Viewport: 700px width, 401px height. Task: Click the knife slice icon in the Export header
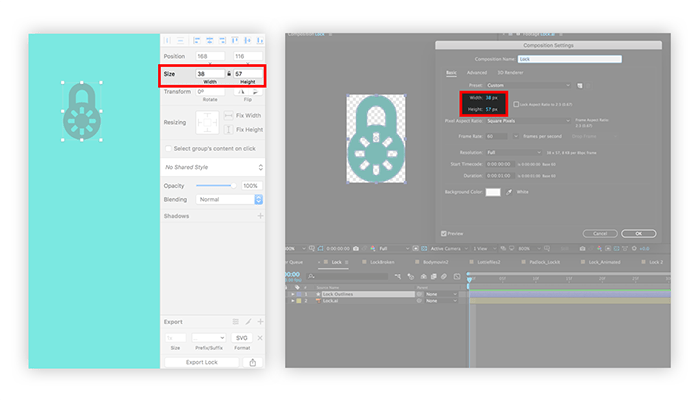coord(248,322)
